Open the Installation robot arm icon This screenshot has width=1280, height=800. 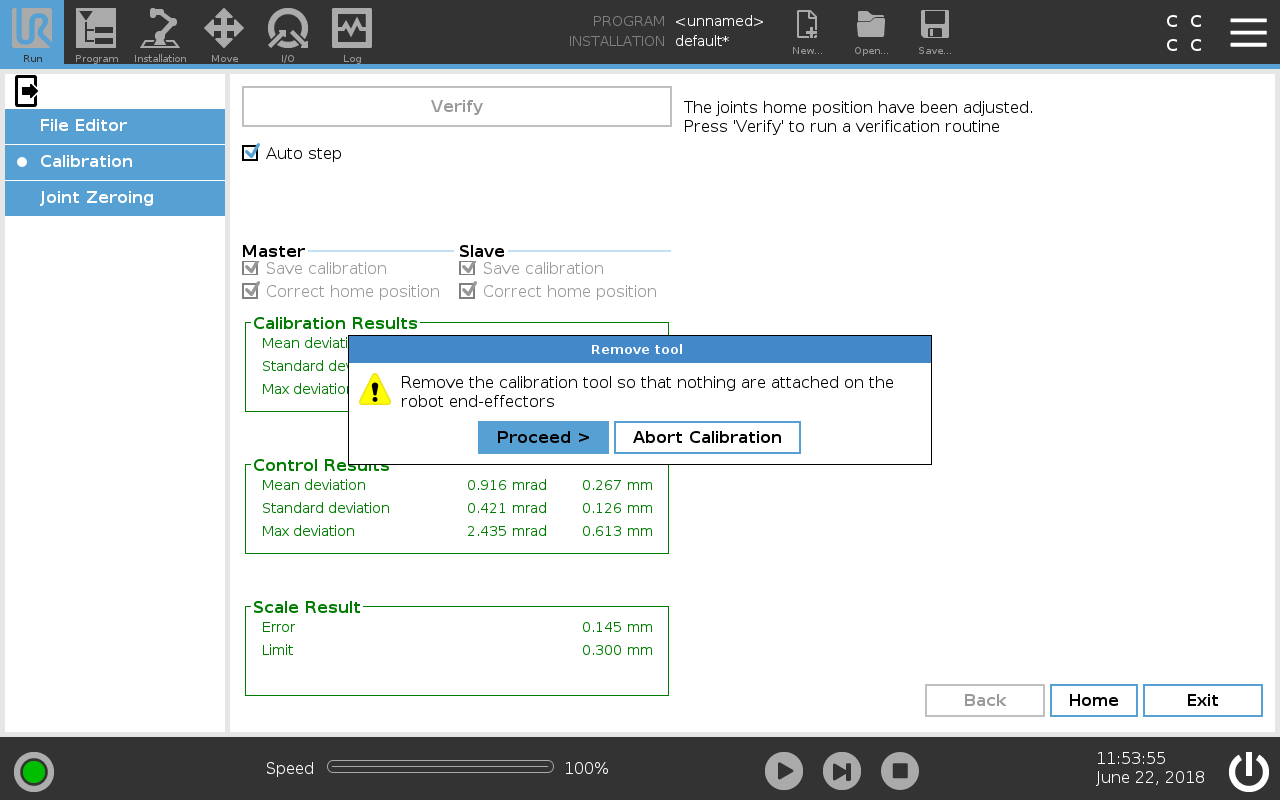(x=160, y=32)
